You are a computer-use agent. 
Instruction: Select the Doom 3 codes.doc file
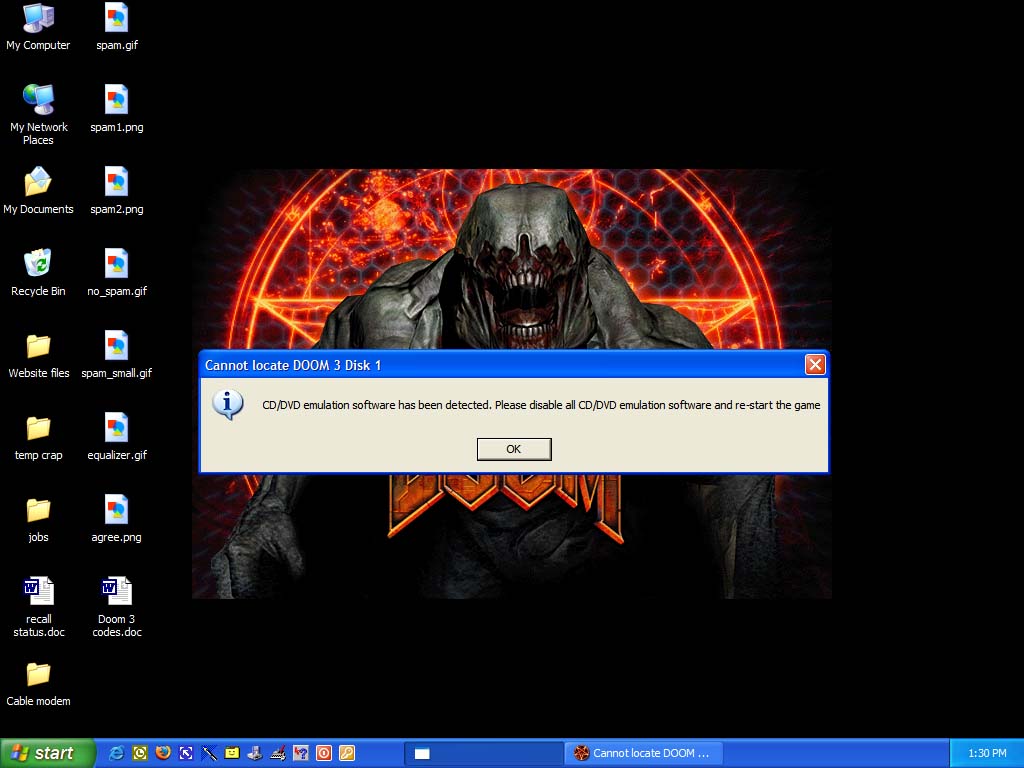click(x=116, y=592)
